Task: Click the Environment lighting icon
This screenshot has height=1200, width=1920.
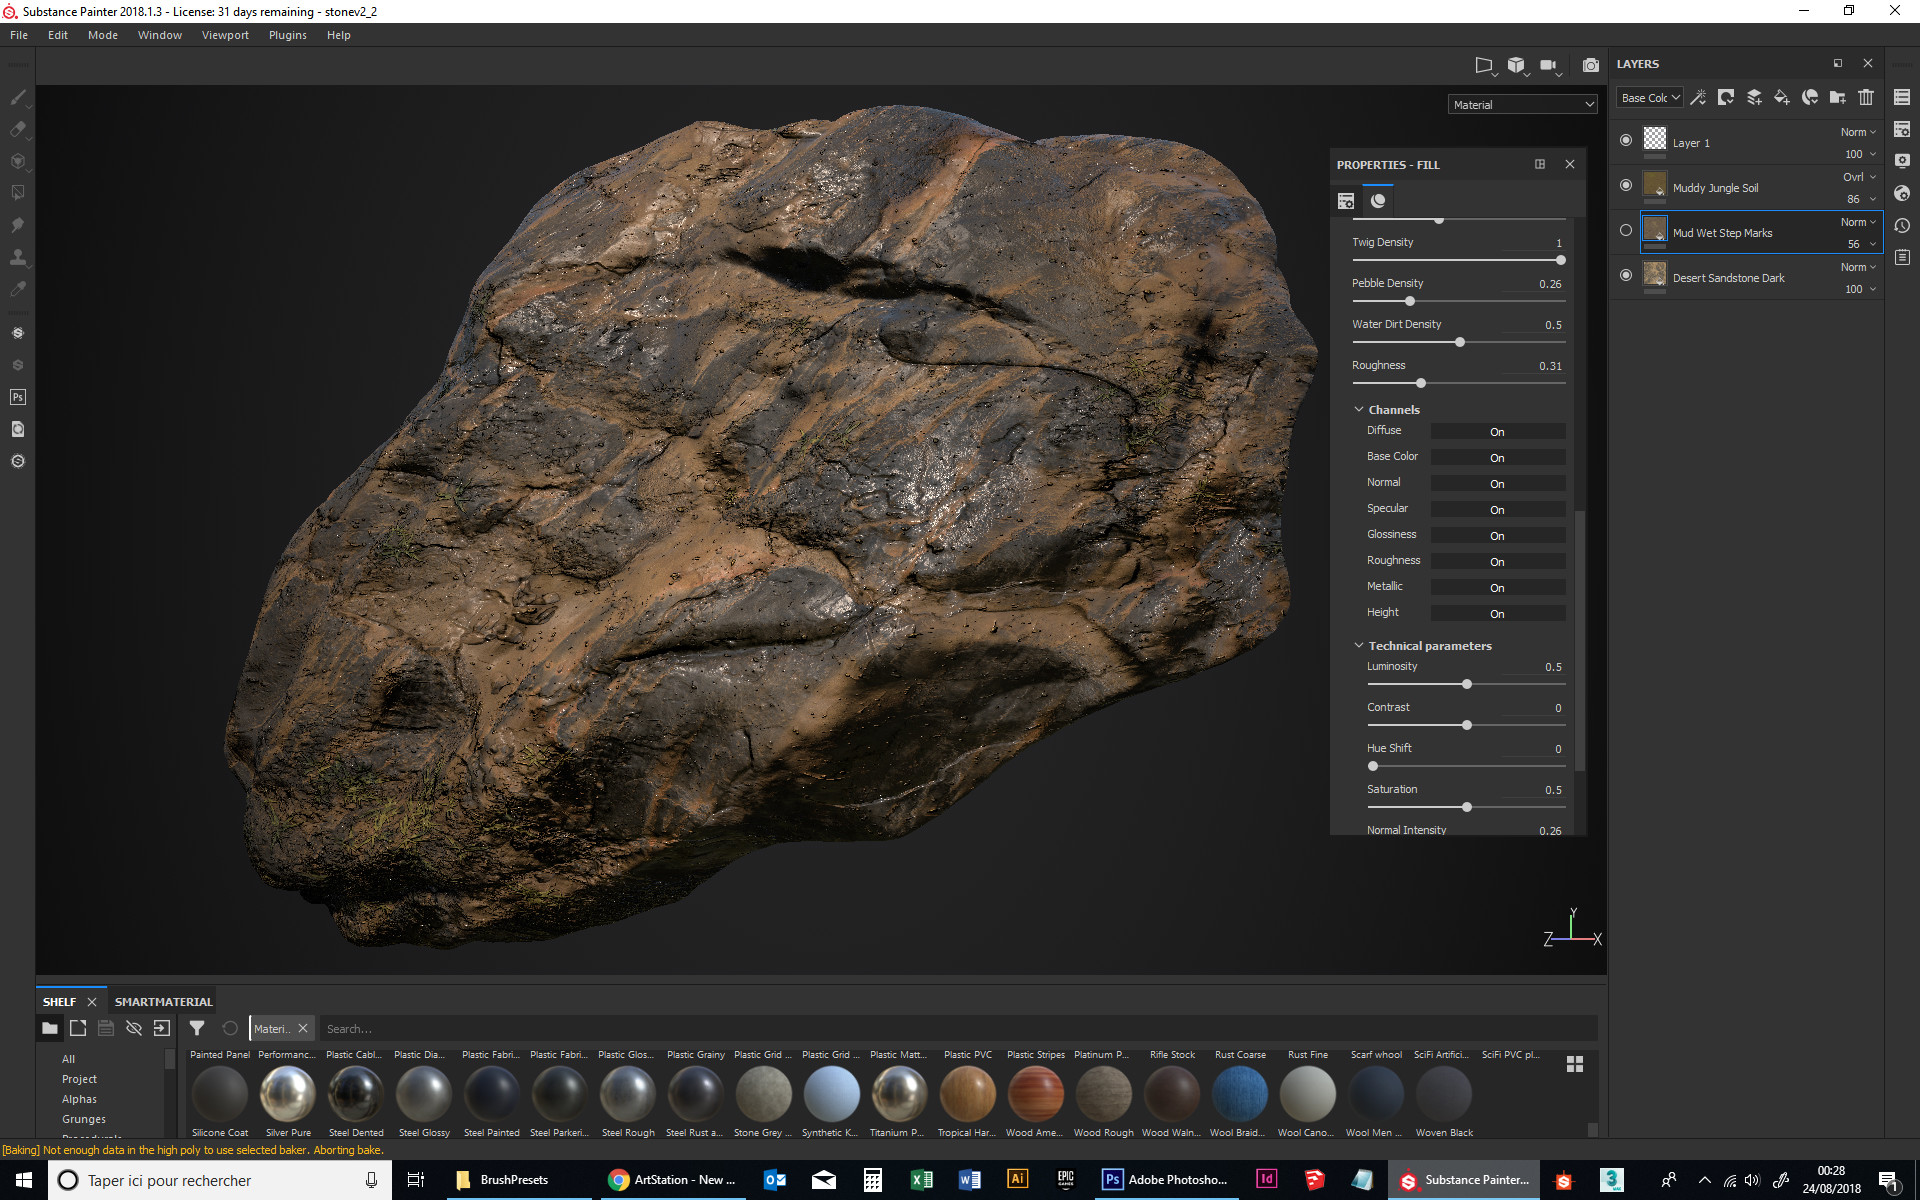Action: tap(1486, 64)
